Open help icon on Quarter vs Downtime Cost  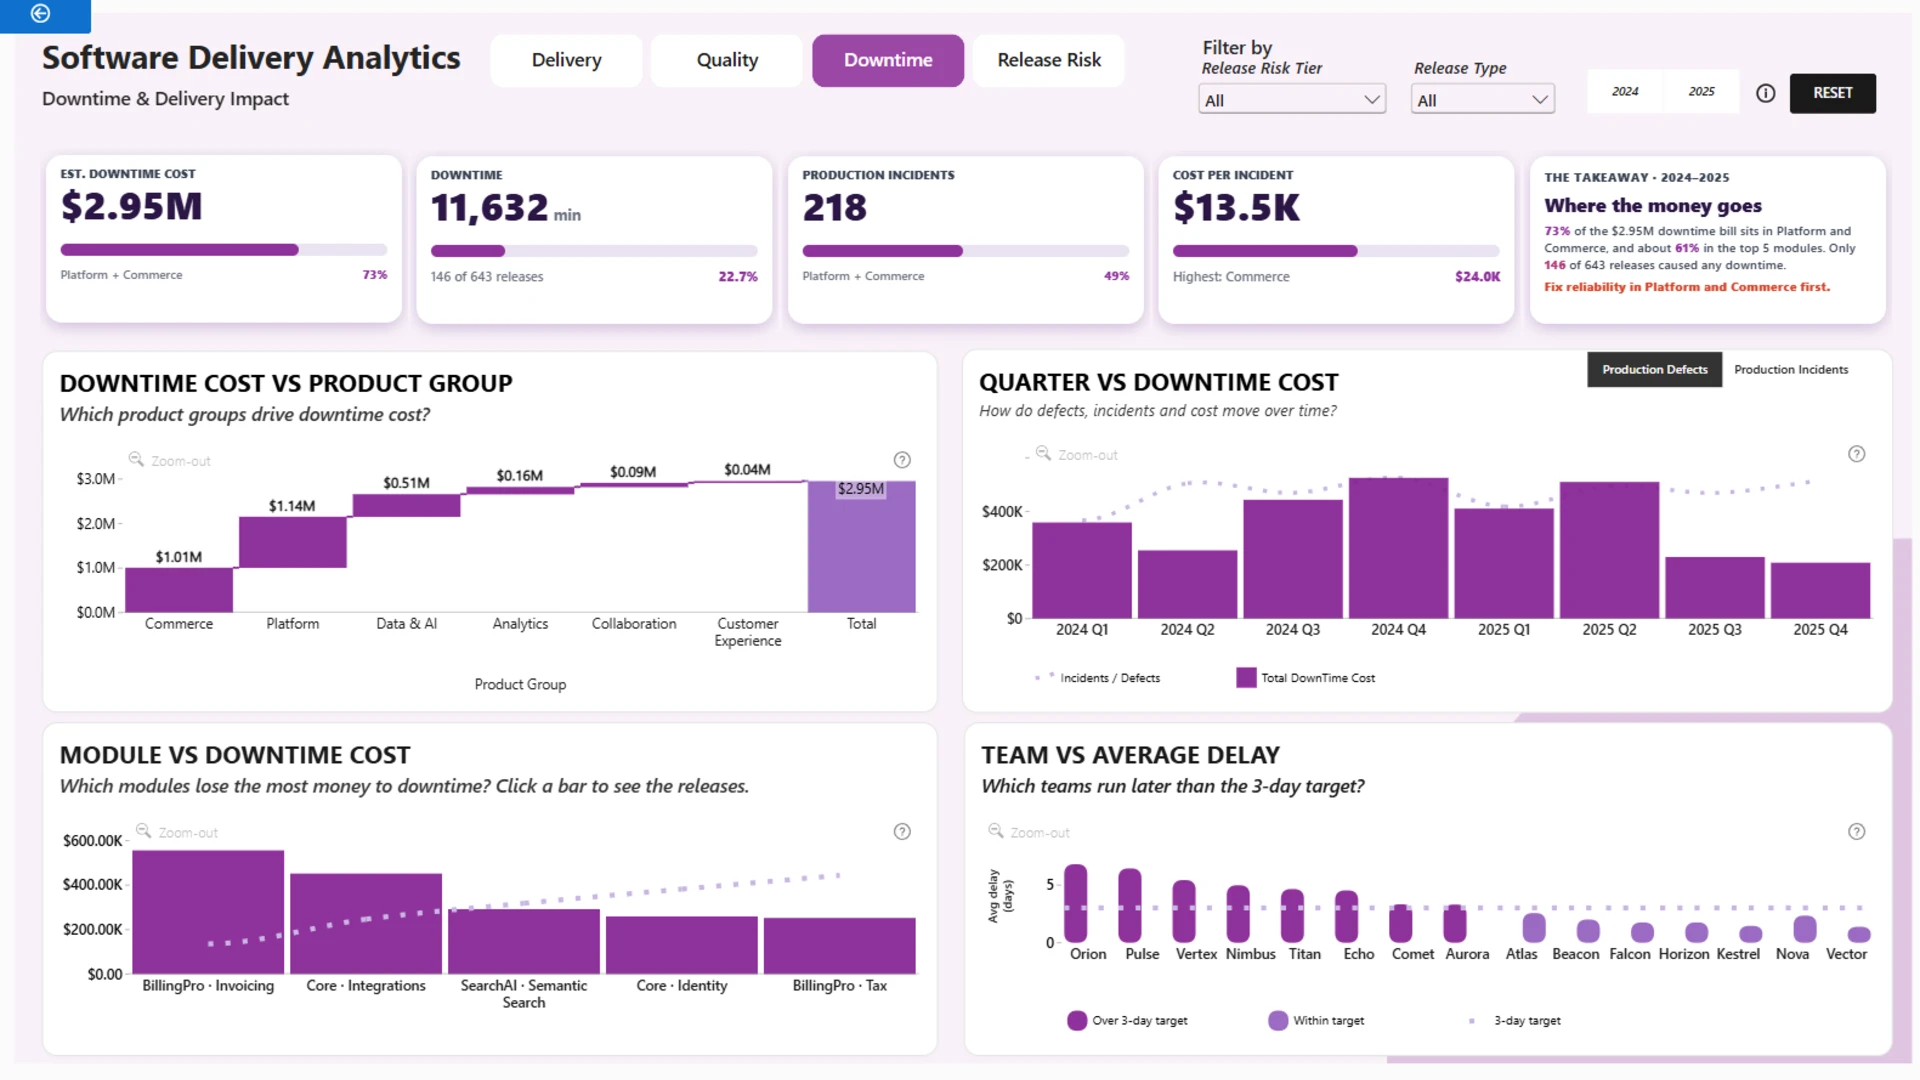(x=1856, y=454)
